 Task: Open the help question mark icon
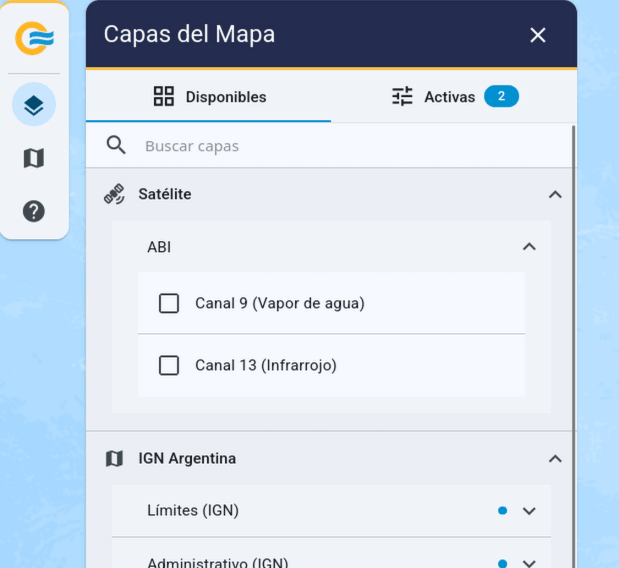tap(34, 211)
